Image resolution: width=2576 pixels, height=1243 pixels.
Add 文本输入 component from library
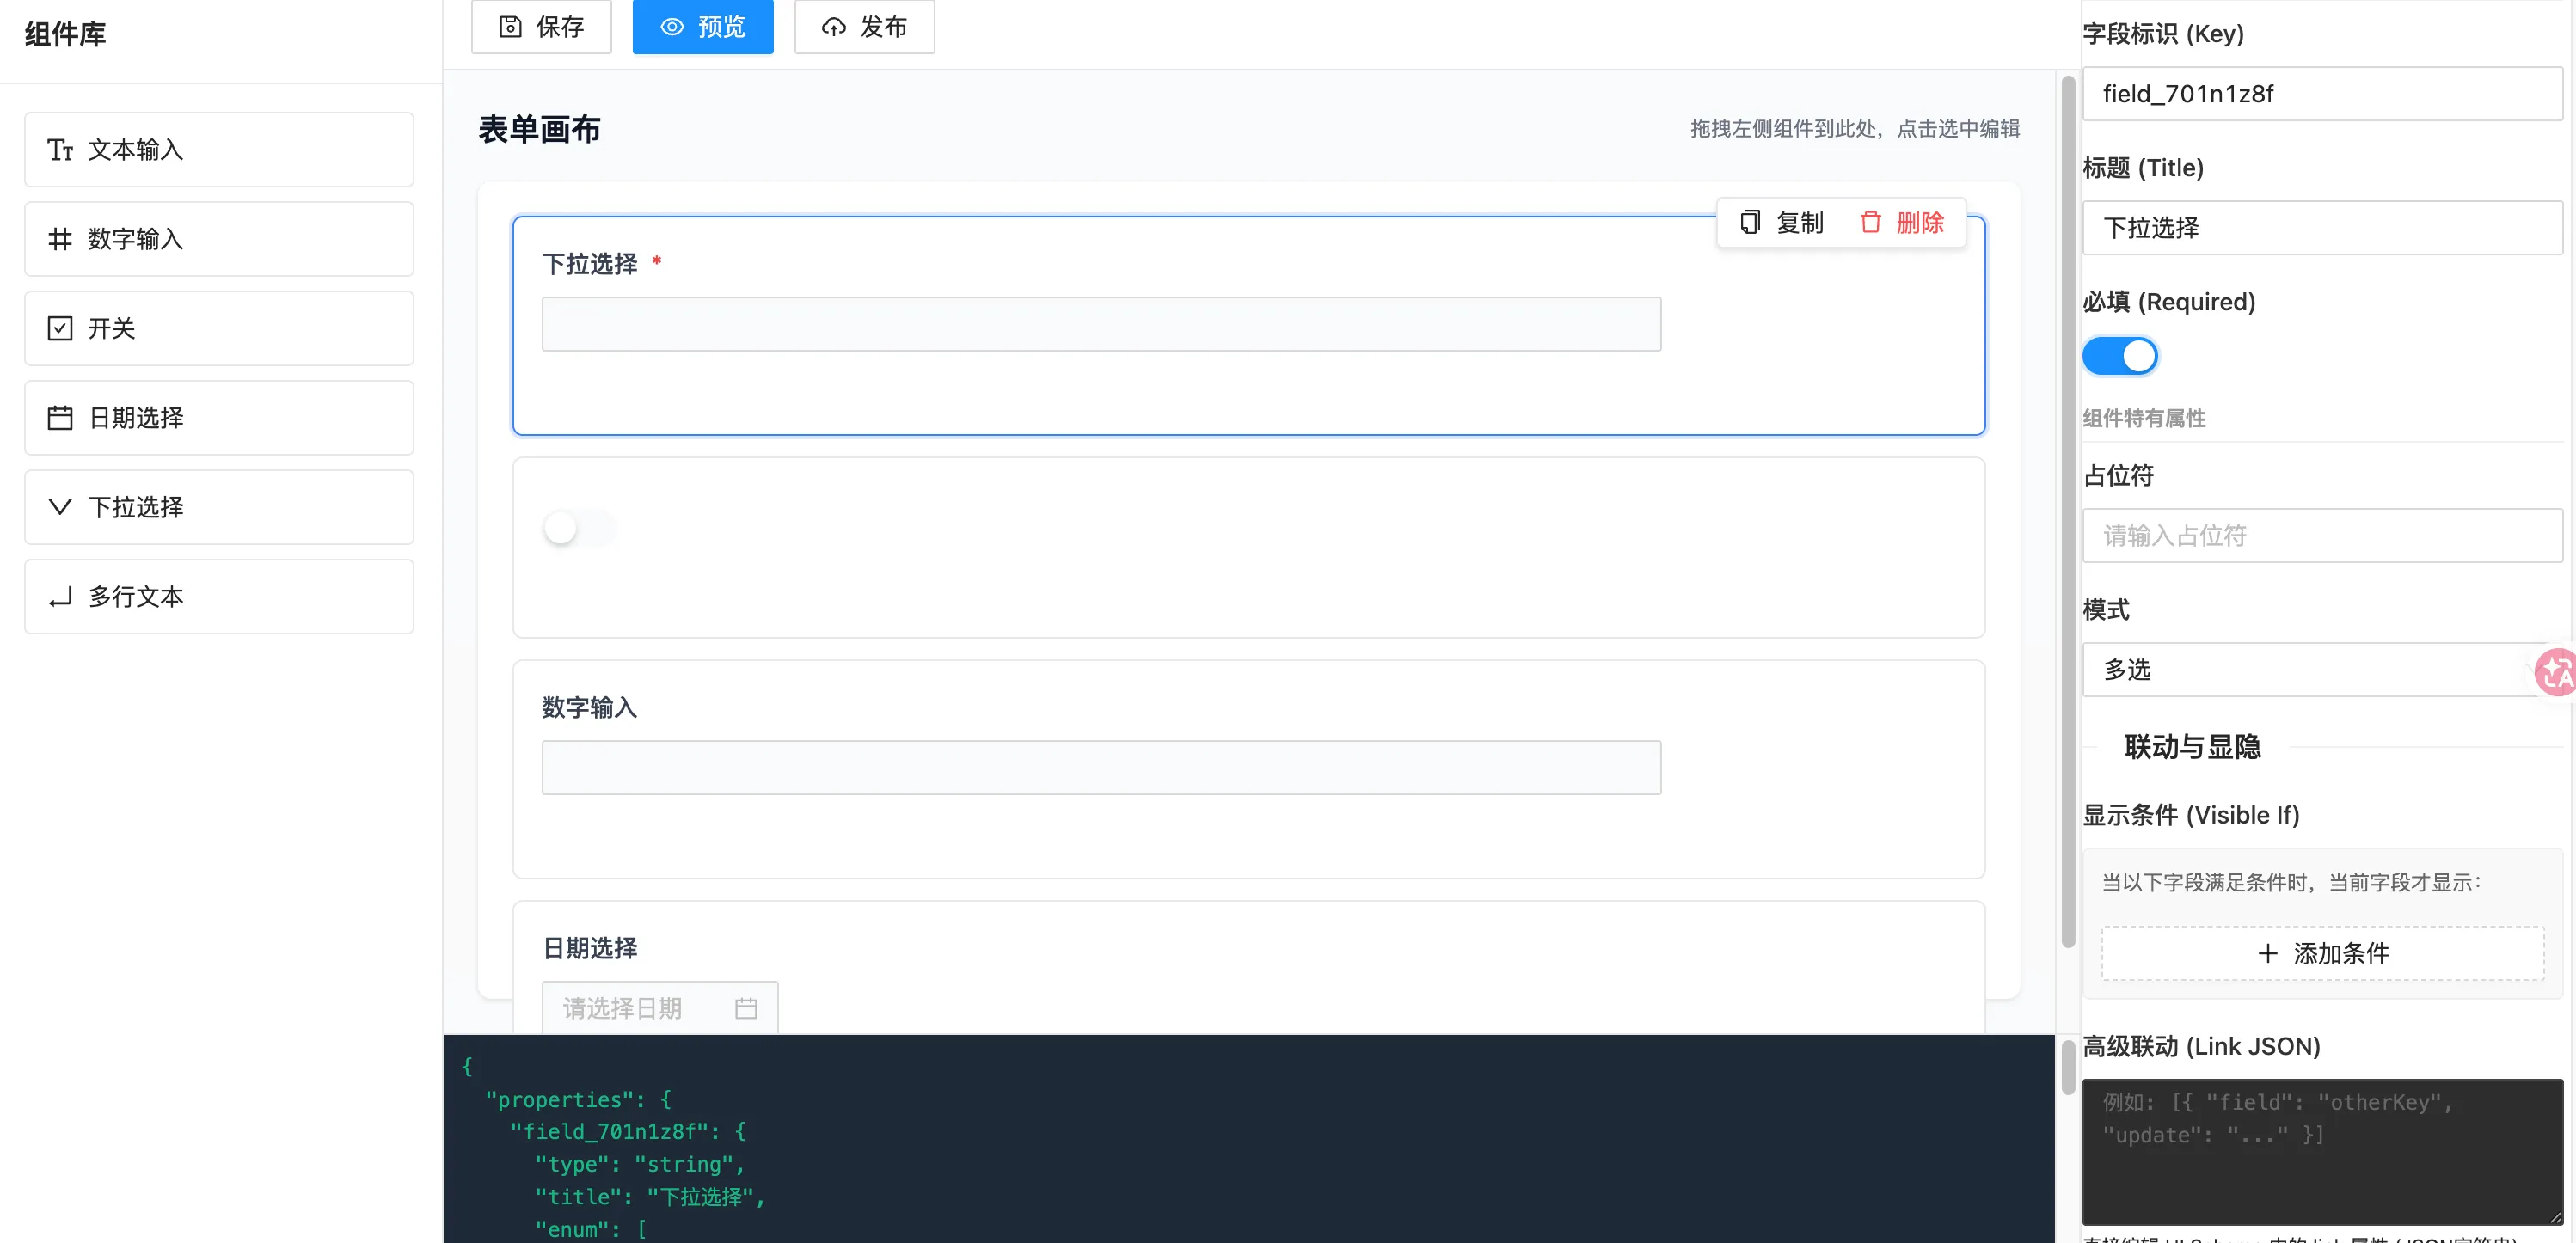click(219, 150)
